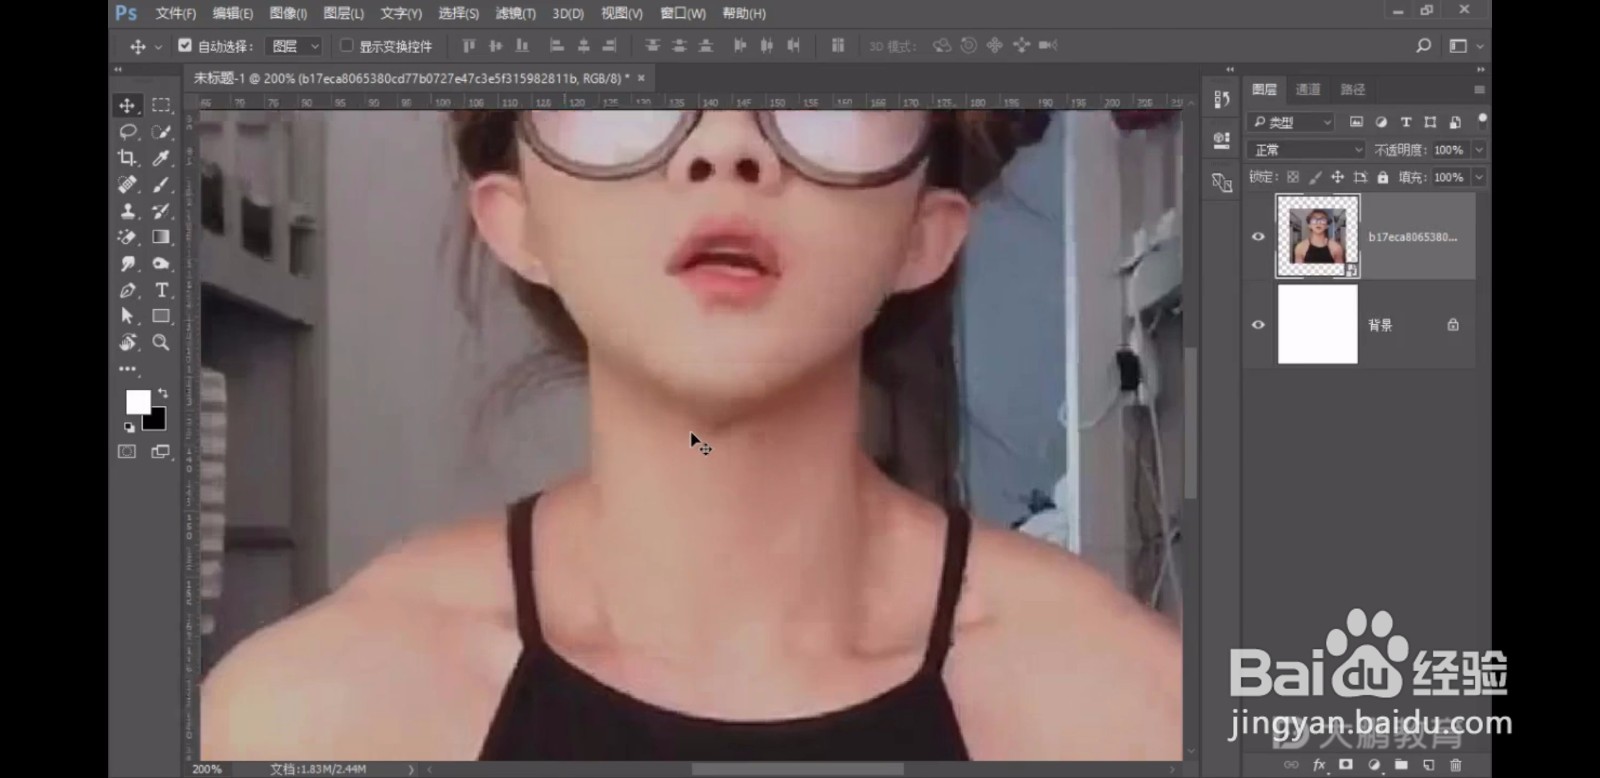Toggle lock image pixels brush icon

coord(1315,177)
